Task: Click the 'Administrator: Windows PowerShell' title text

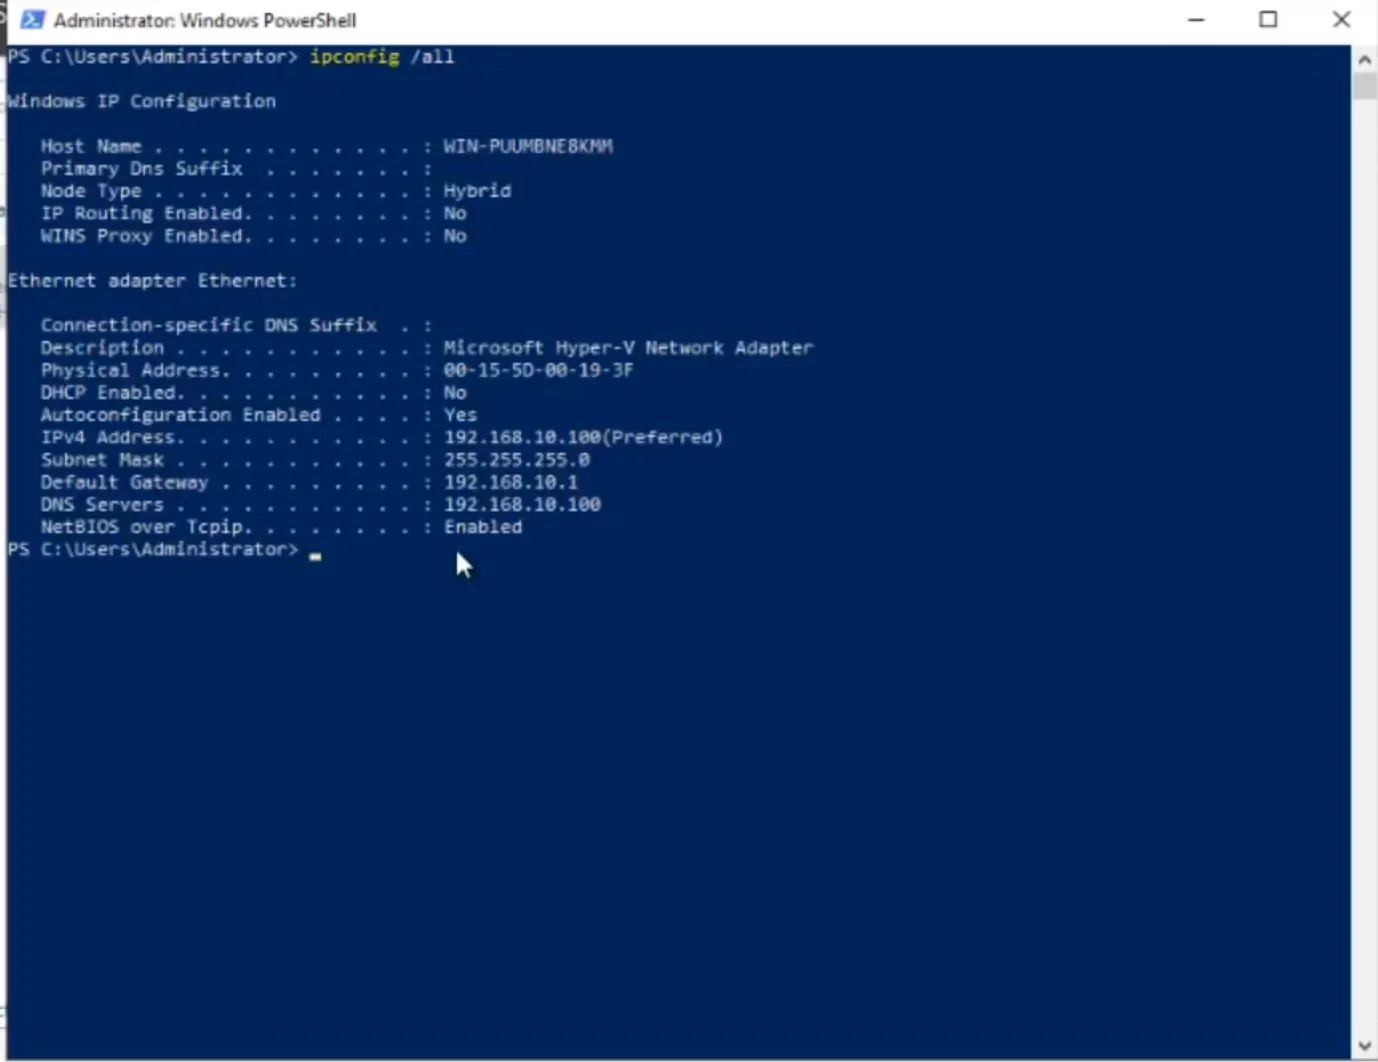Action: tap(205, 20)
